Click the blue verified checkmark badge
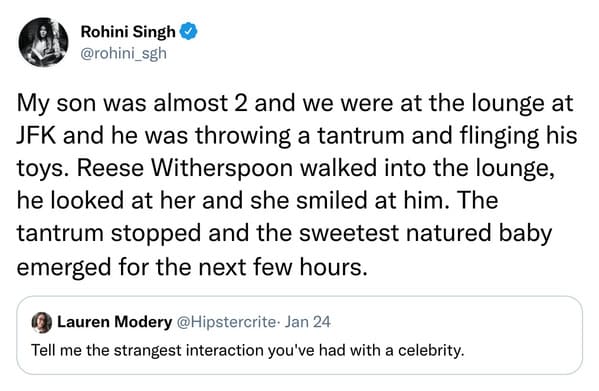This screenshot has height=391, width=599. (x=188, y=31)
